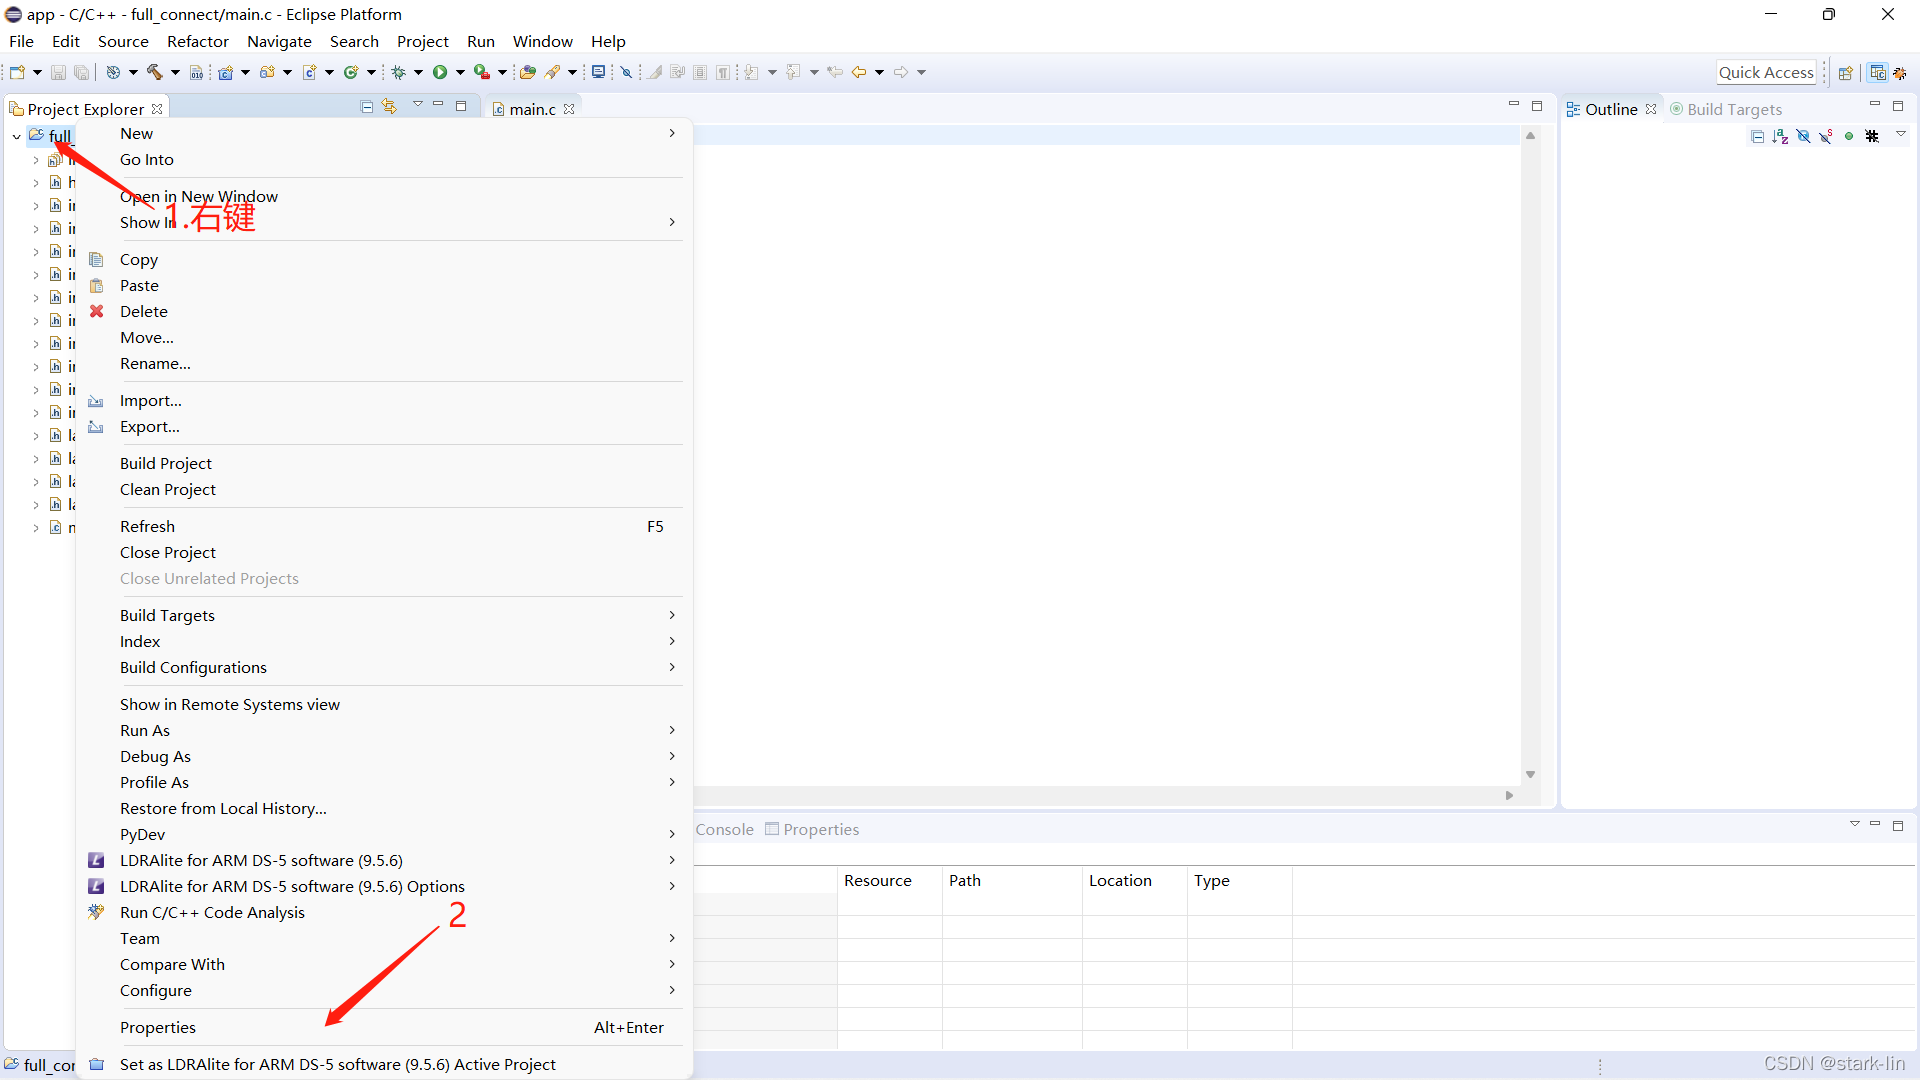
Task: Toggle Project Explorer panel collapse icon
Action: point(367,108)
